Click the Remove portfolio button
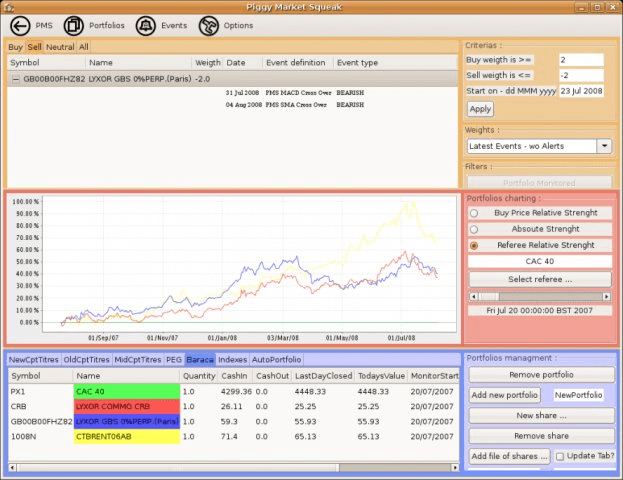Image resolution: width=623 pixels, height=480 pixels. (x=541, y=375)
